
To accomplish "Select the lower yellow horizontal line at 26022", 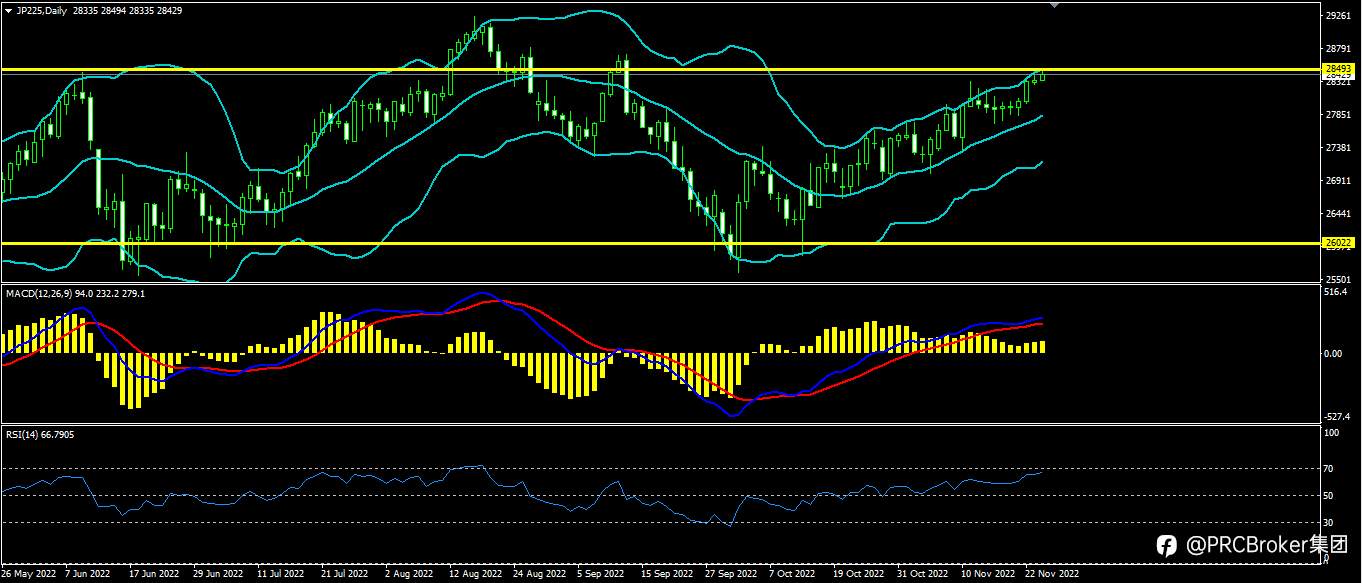I will [660, 243].
